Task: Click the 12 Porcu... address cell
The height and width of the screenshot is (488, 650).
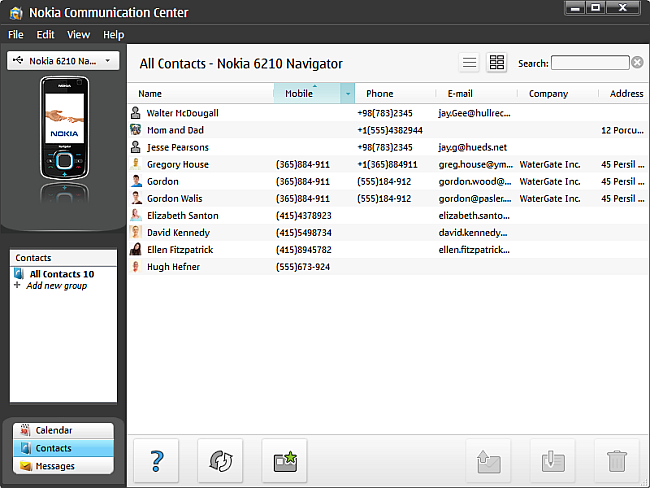Action: 622,130
